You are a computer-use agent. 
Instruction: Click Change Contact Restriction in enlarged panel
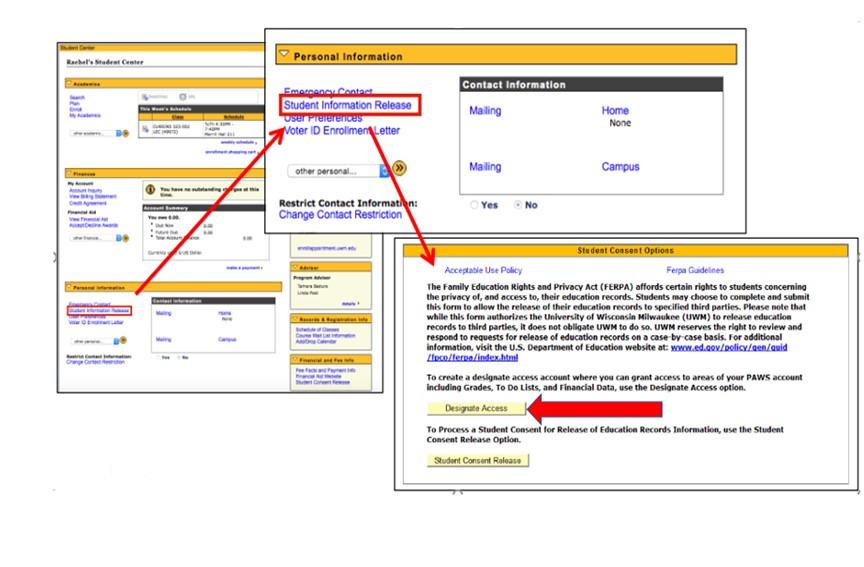click(340, 215)
